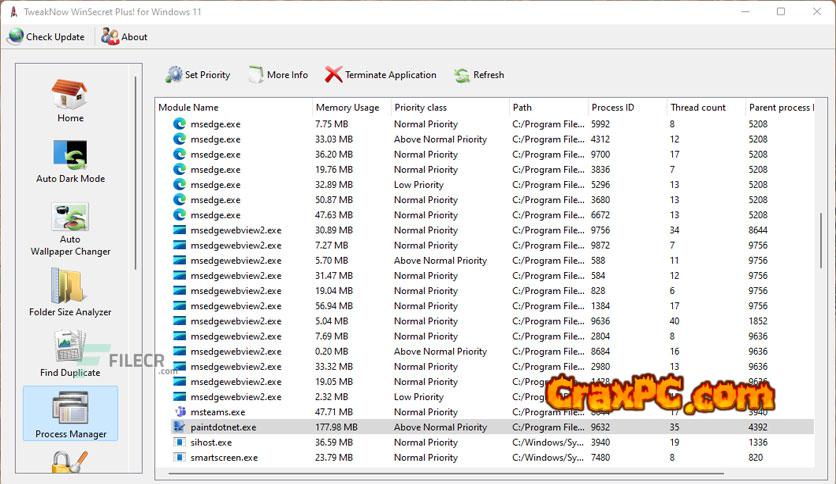Click the process list vertical scrollbar
The width and height of the screenshot is (836, 484).
point(821,240)
